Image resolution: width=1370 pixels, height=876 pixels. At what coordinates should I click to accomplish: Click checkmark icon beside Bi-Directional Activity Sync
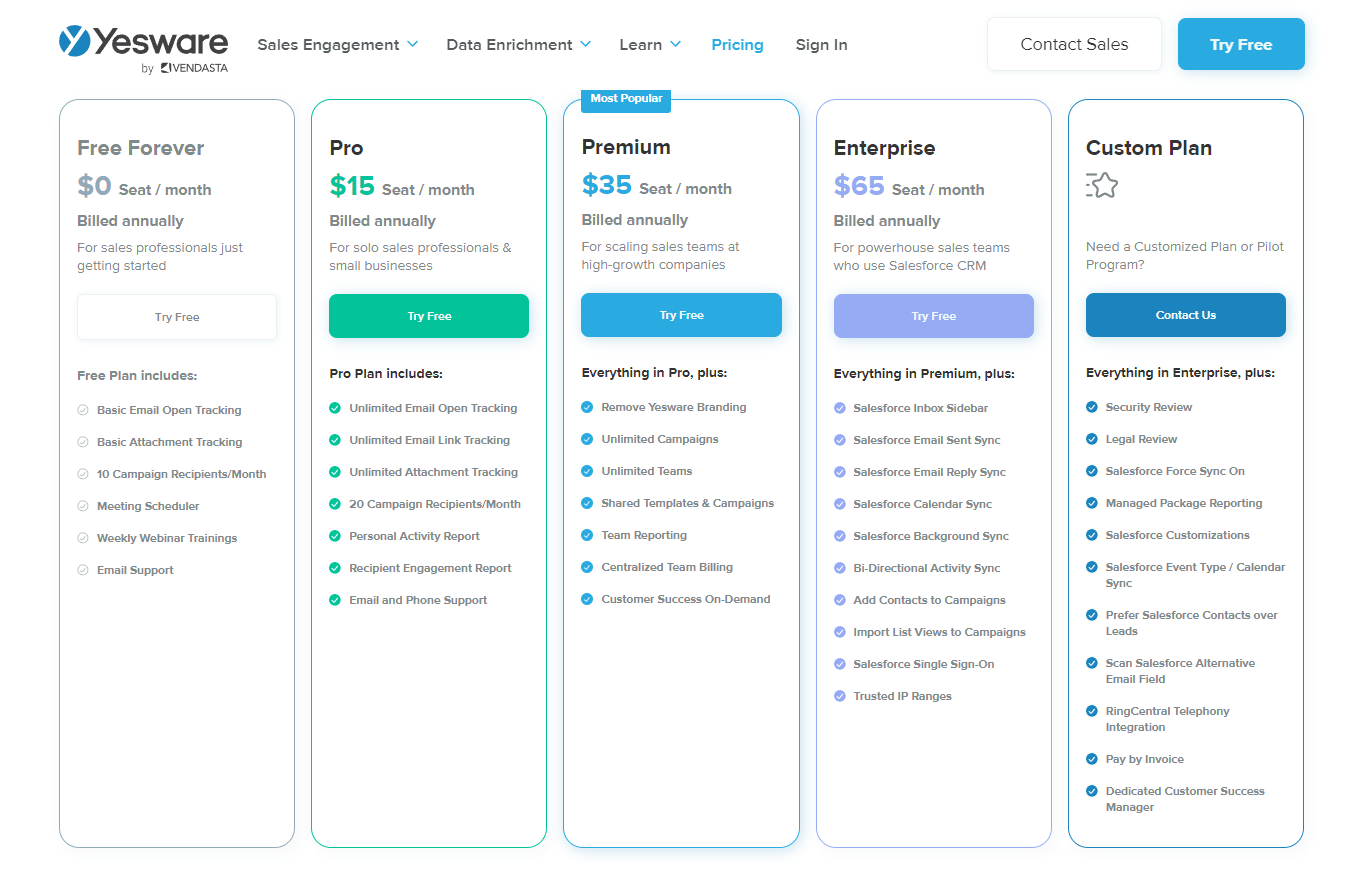(x=840, y=568)
